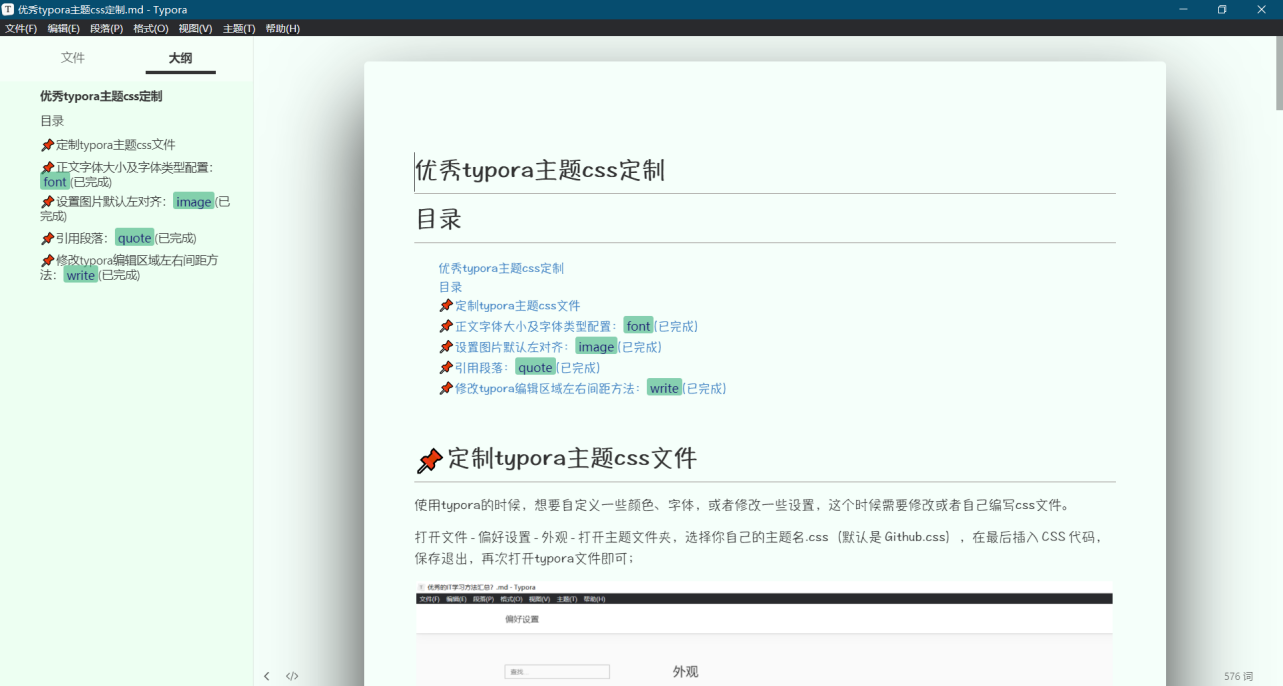
Task: Click the 576 词 word count
Action: click(1238, 676)
